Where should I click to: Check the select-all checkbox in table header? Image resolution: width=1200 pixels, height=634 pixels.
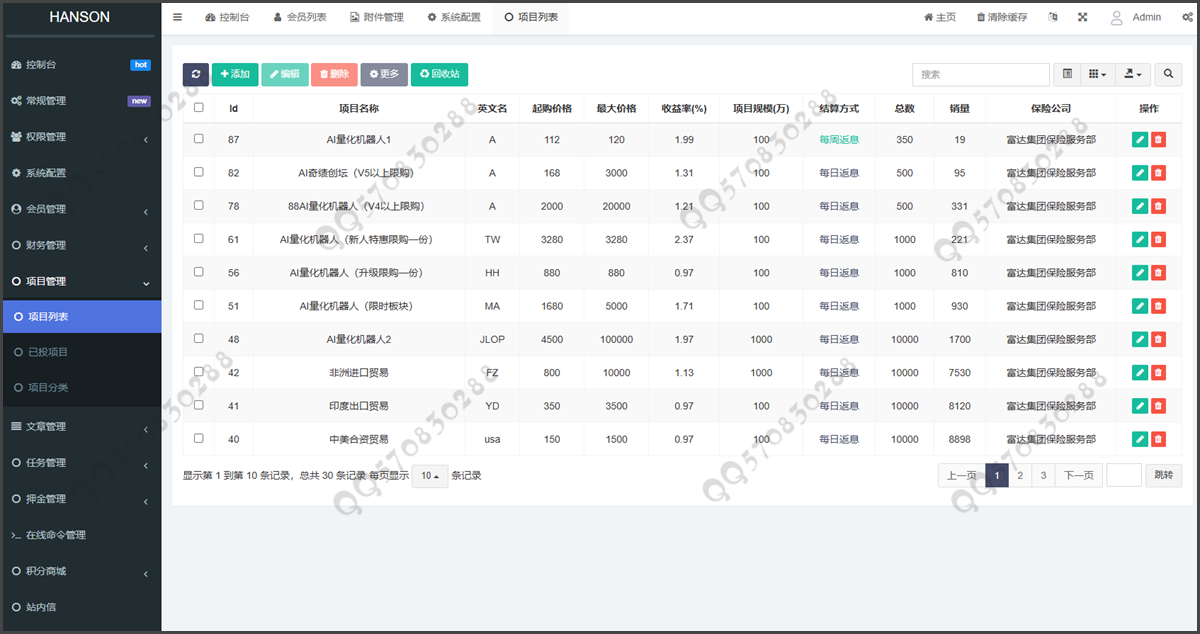click(198, 108)
